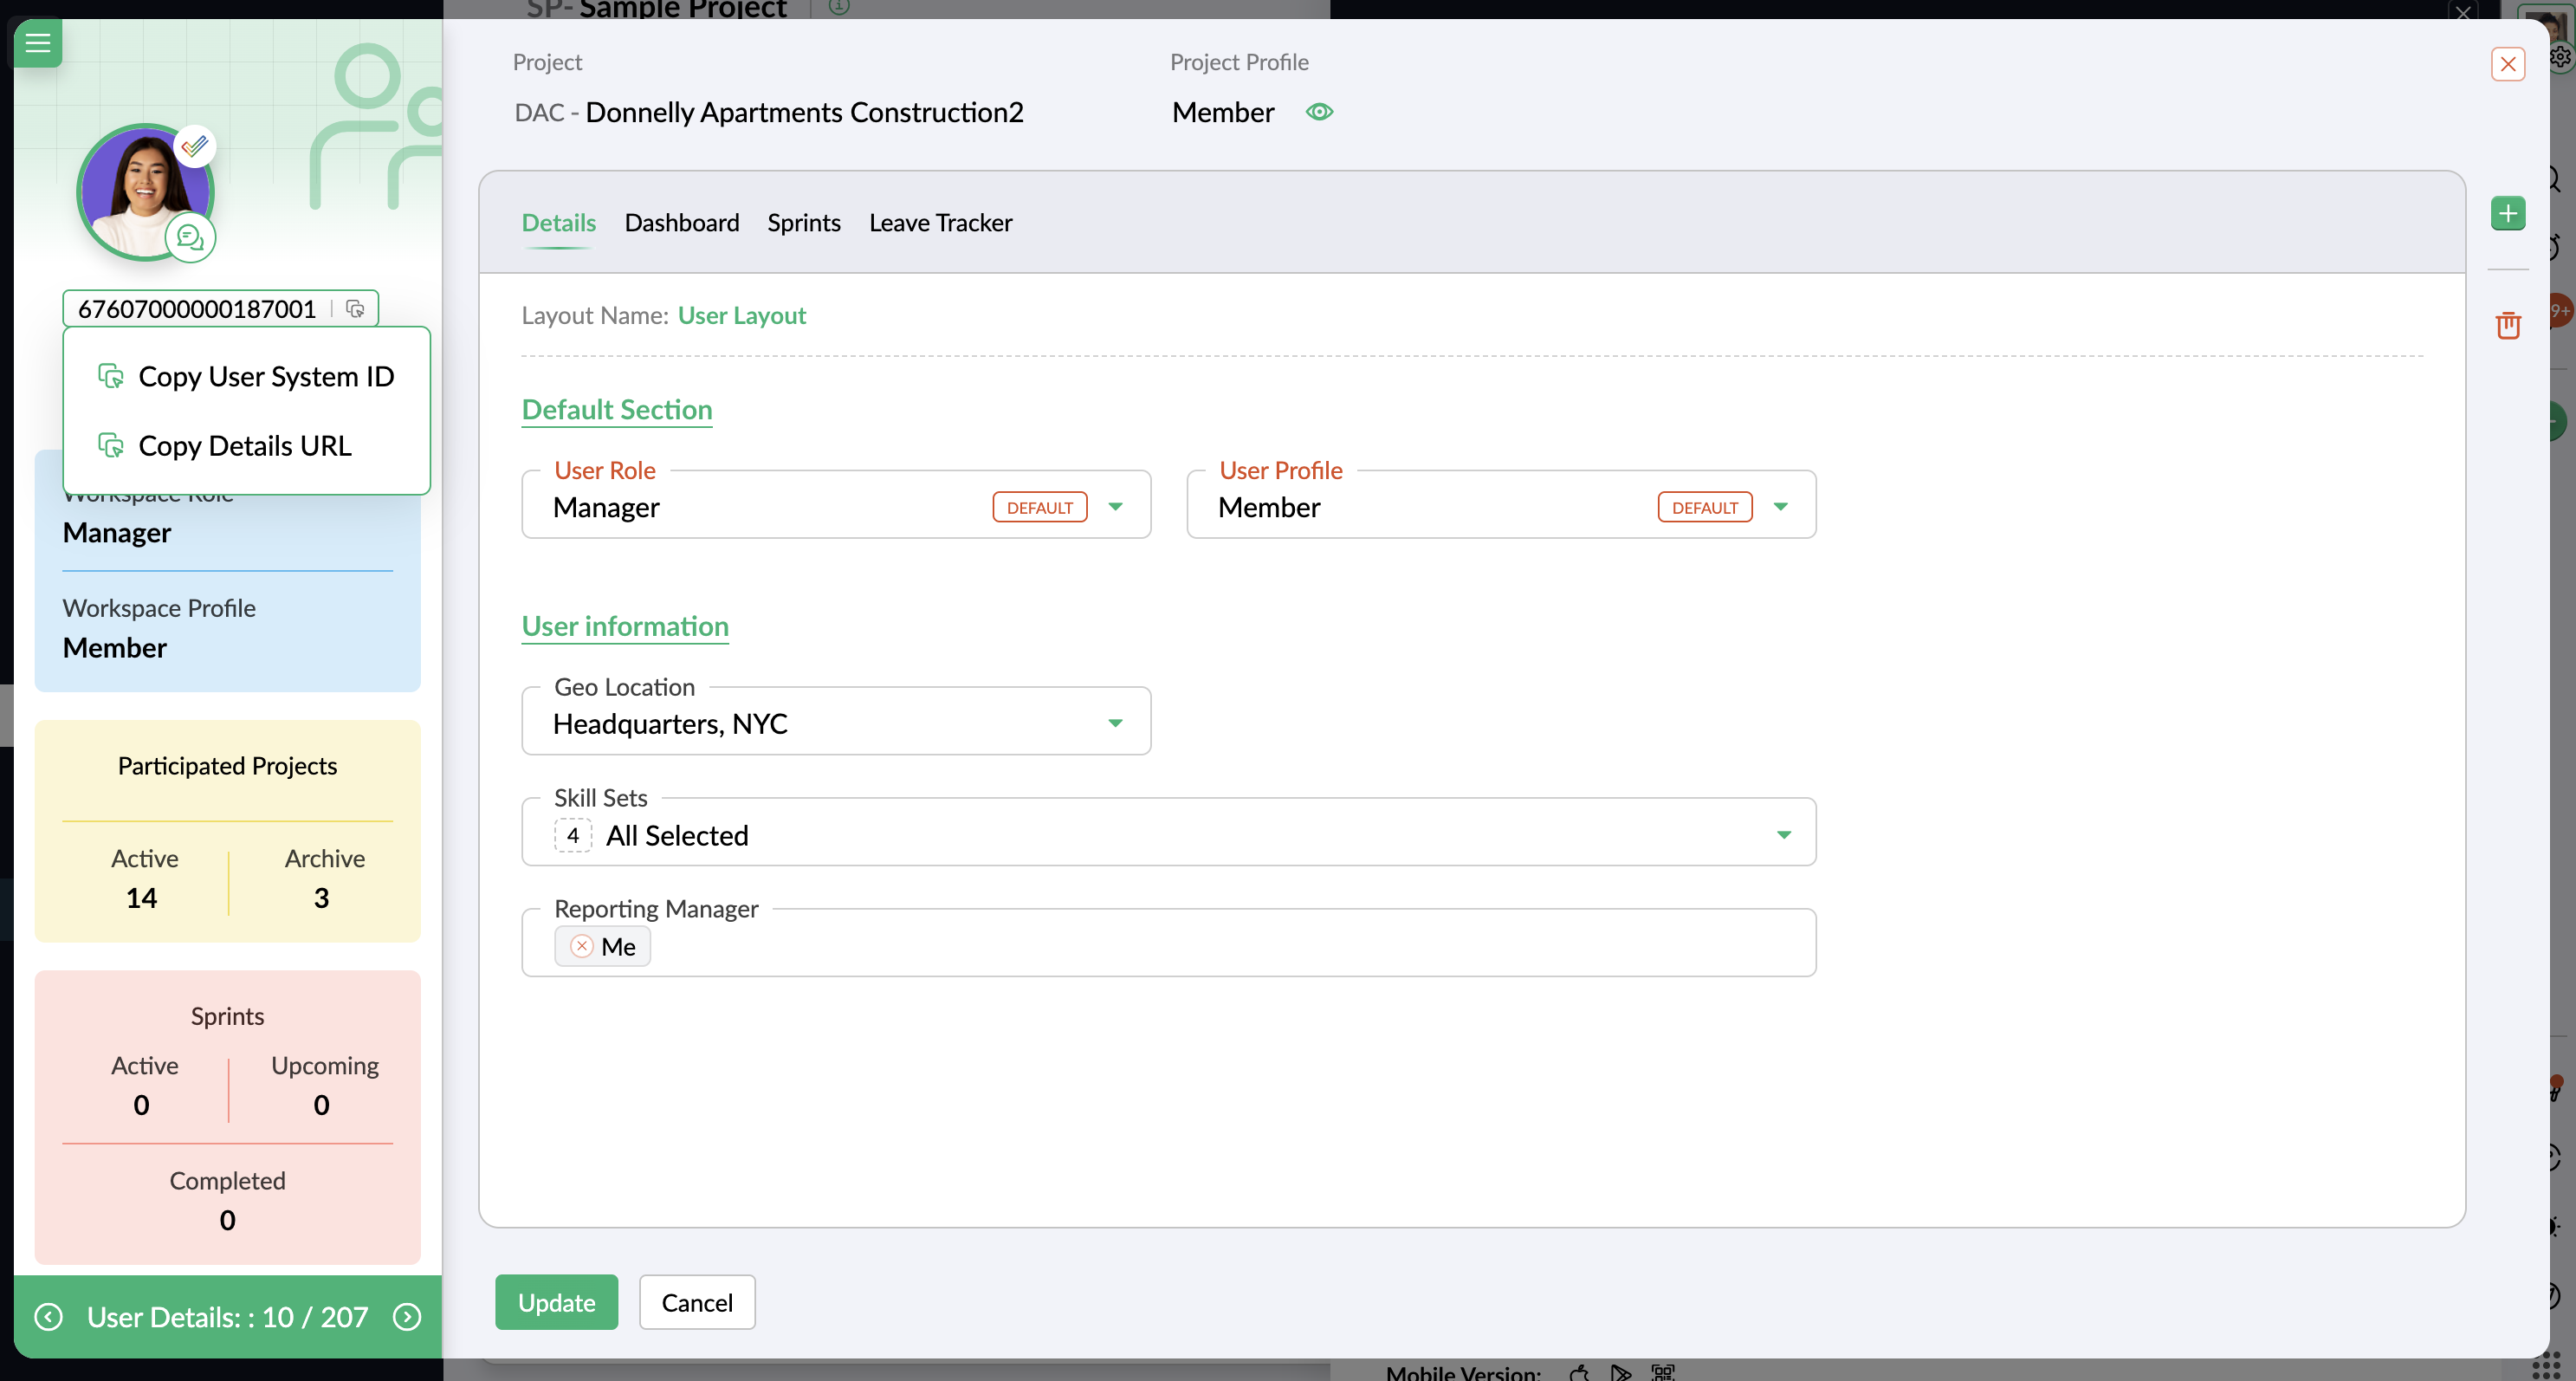Click the Reporting Manager input field
Screen dimensions: 2576x1381
pyautogui.click(x=1200, y=946)
